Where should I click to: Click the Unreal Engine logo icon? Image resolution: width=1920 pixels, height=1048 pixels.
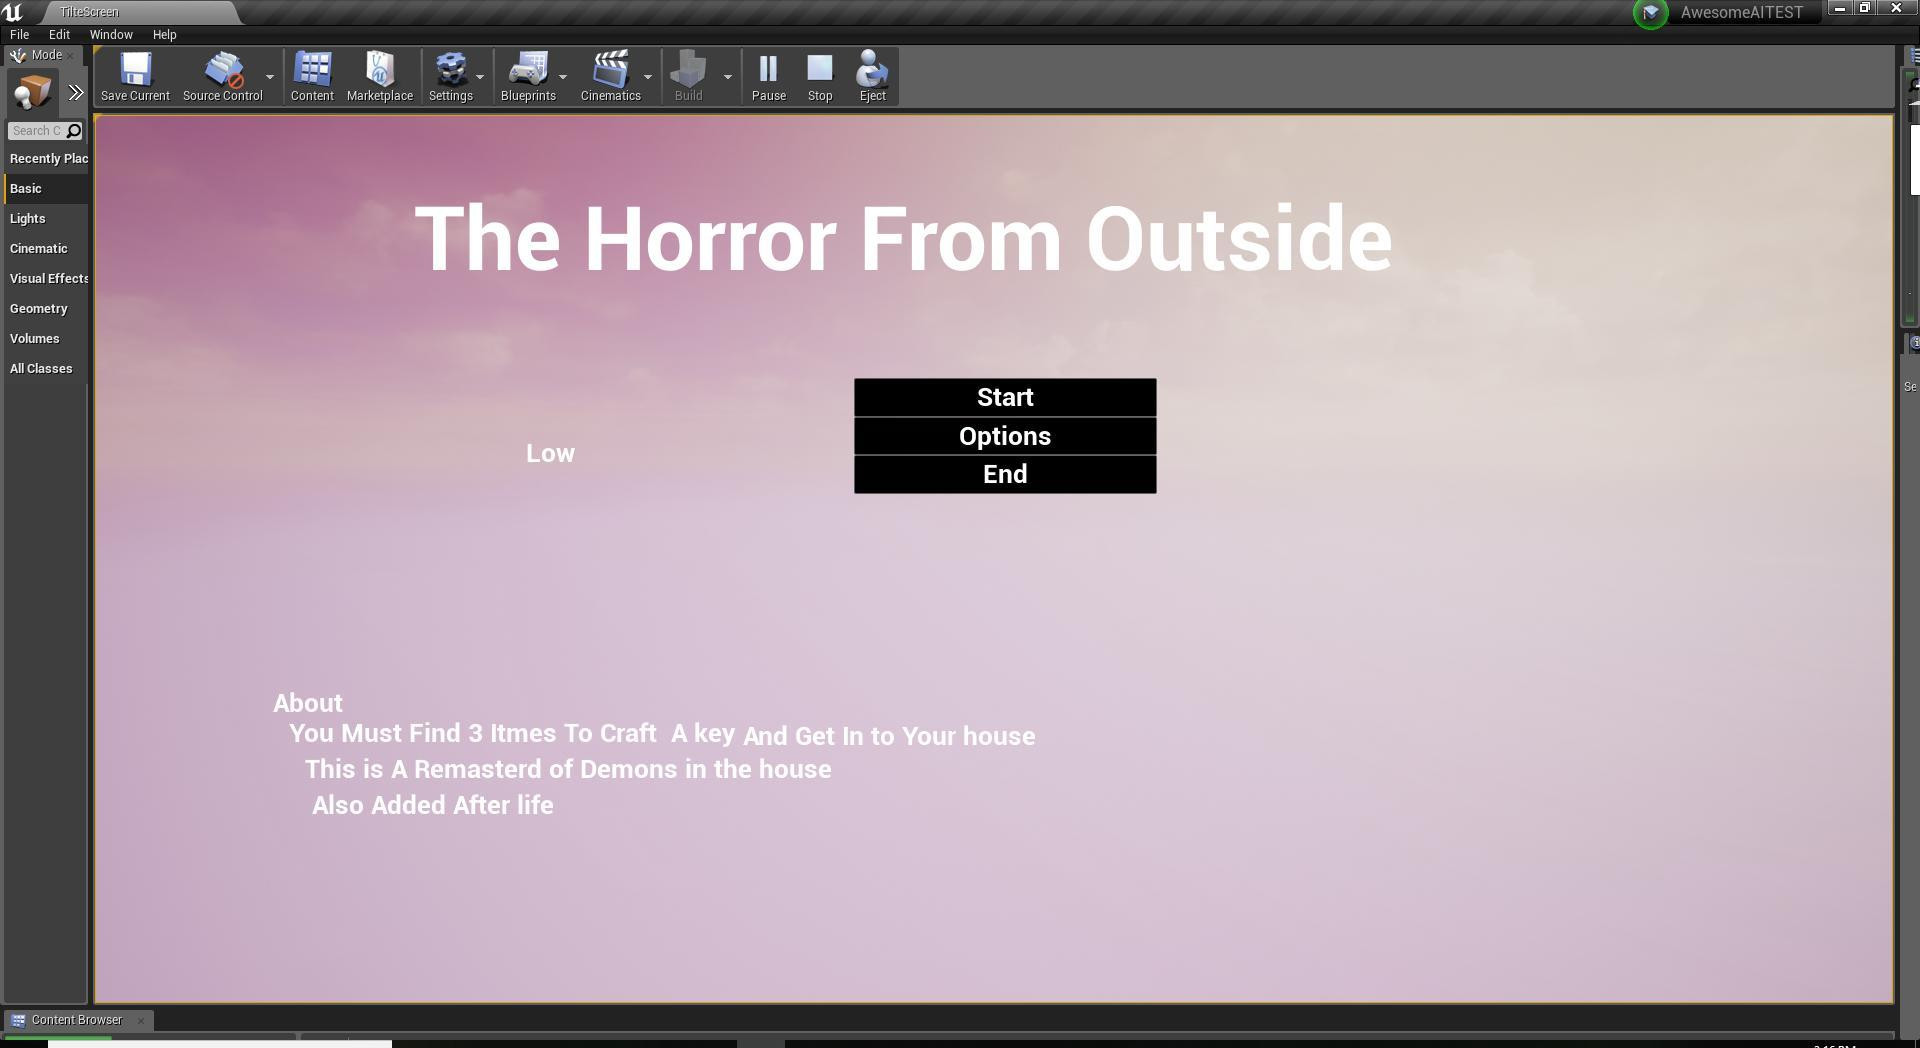[12, 12]
